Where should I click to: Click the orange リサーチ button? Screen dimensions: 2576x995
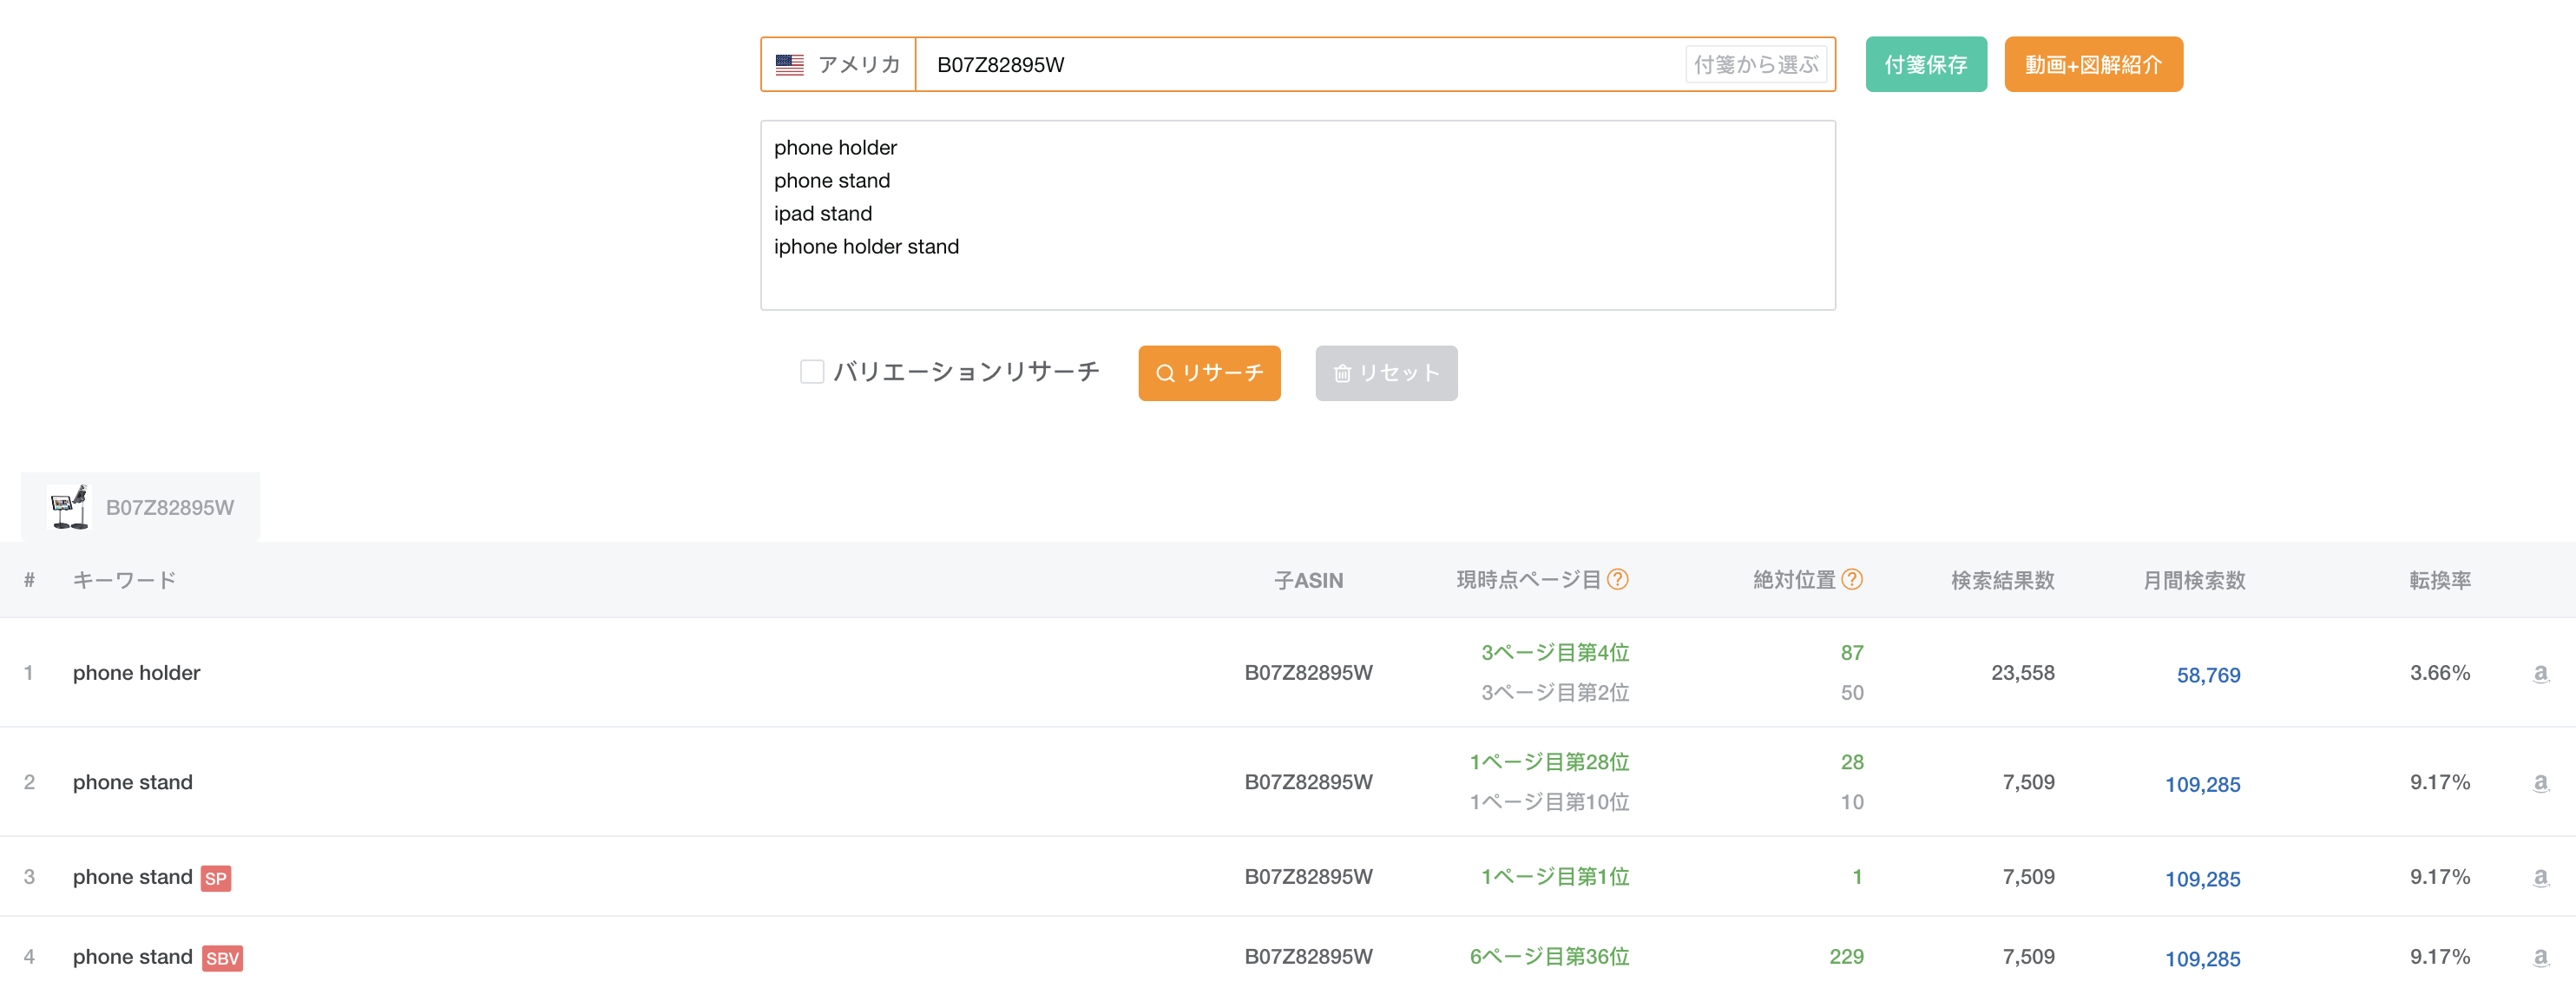1209,373
